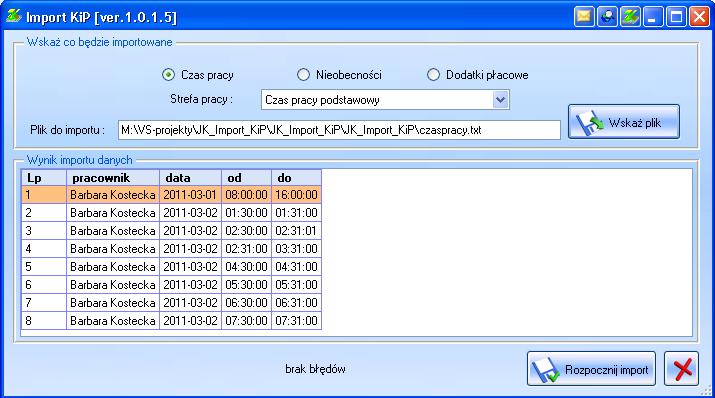Select row 3 with time 02:30:00
This screenshot has height=398, width=715.
pyautogui.click(x=171, y=231)
